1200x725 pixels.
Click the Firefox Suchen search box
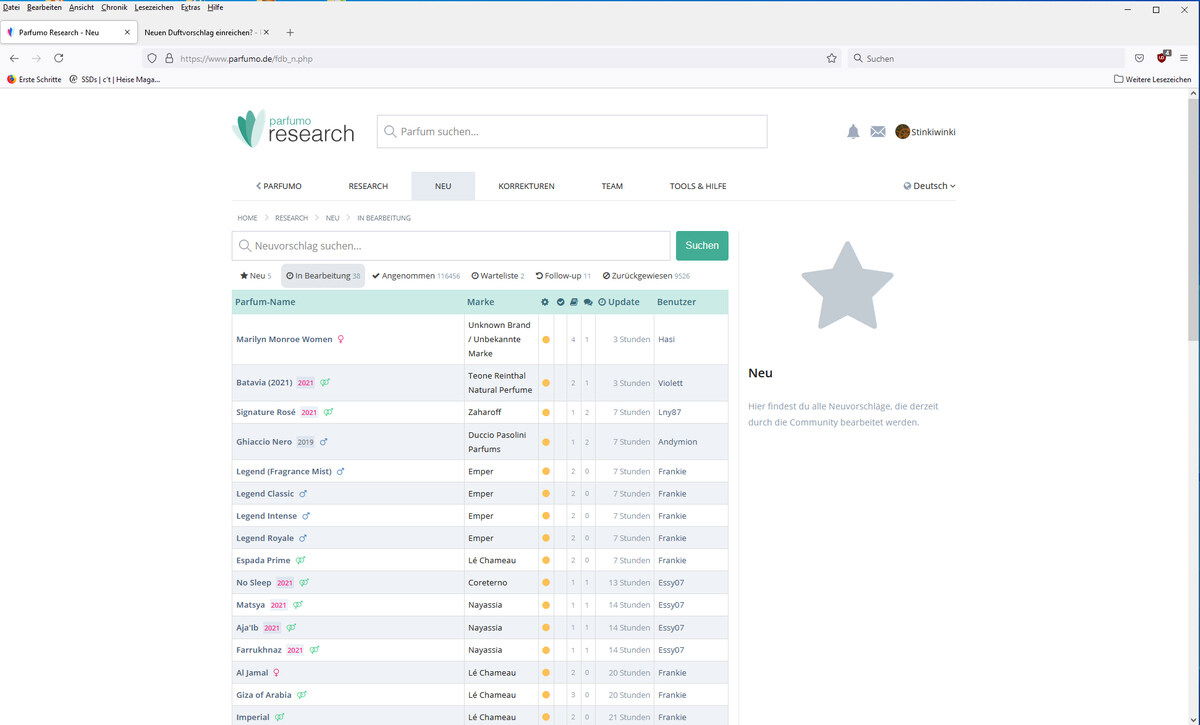point(986,58)
